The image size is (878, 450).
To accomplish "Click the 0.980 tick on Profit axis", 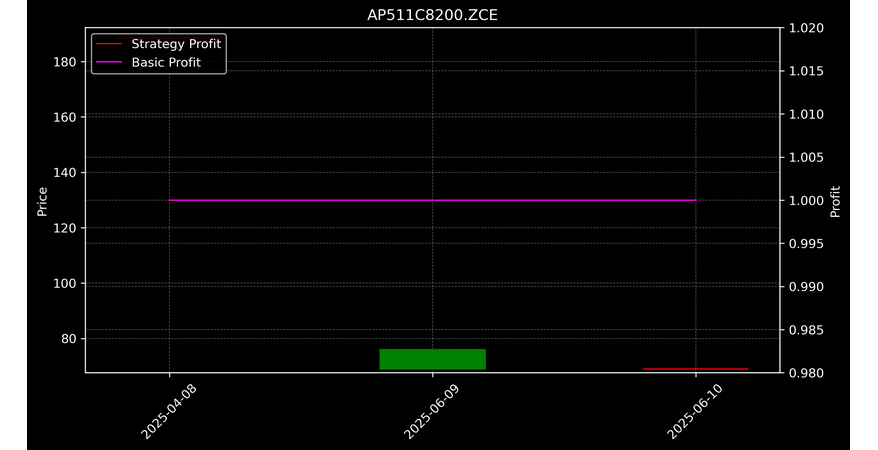I will click(806, 373).
